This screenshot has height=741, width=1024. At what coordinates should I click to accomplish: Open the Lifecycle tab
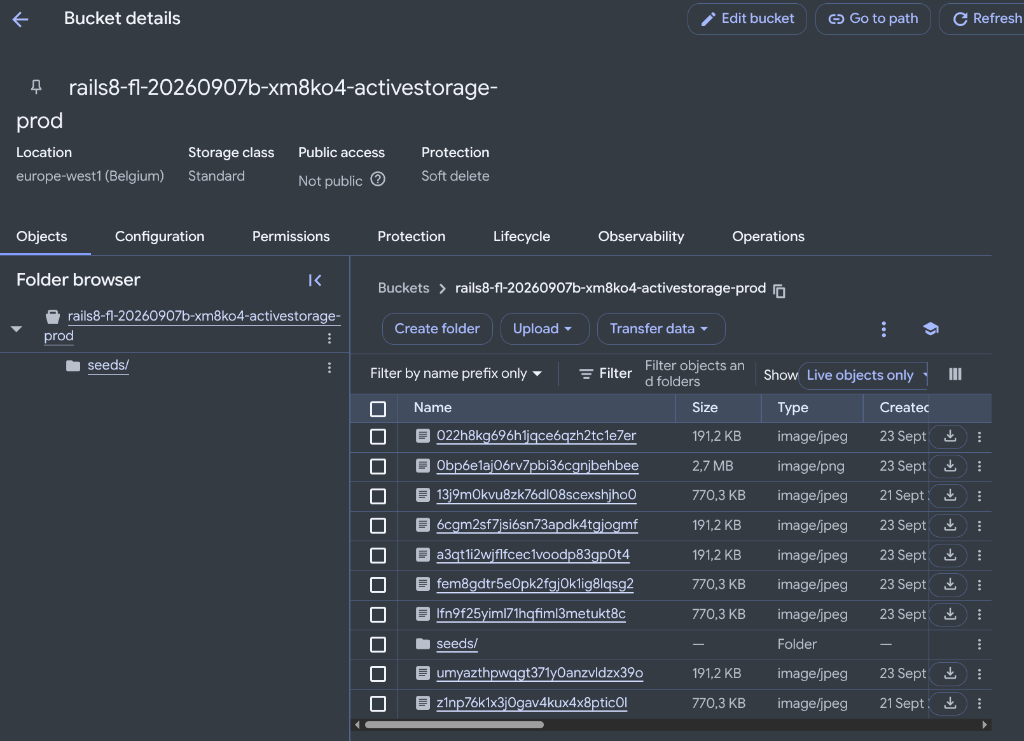(x=521, y=236)
